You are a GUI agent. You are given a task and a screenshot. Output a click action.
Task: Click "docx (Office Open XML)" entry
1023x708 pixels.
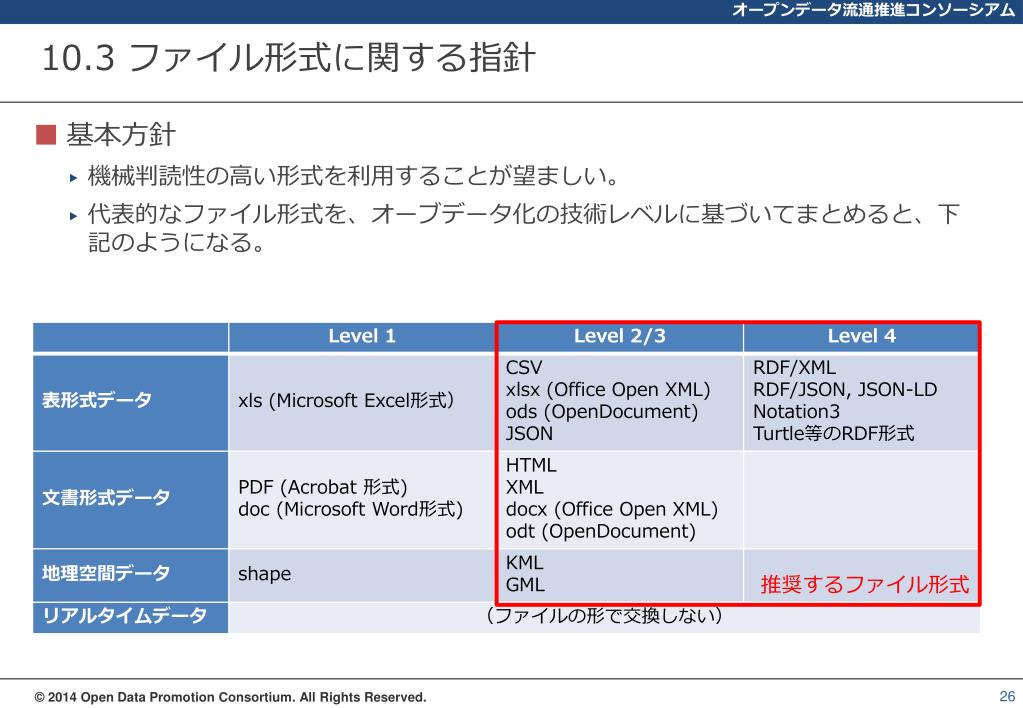pyautogui.click(x=611, y=510)
